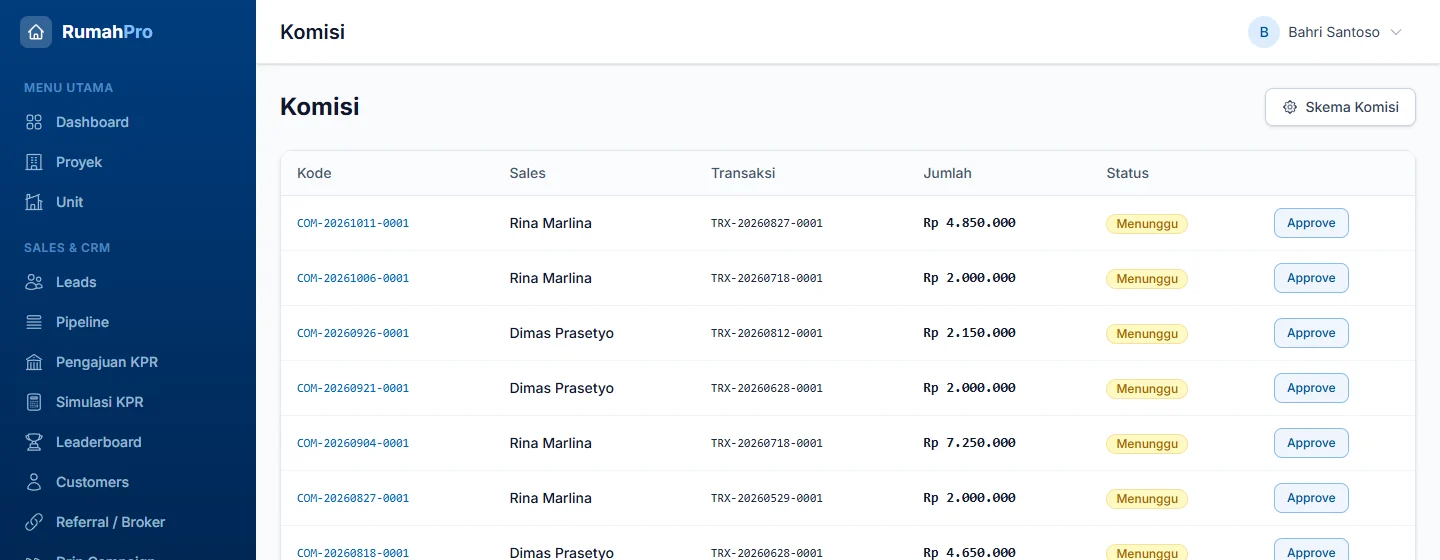Click Menunggu badge for COM-20260926-0001
This screenshot has width=1440, height=560.
pos(1147,334)
